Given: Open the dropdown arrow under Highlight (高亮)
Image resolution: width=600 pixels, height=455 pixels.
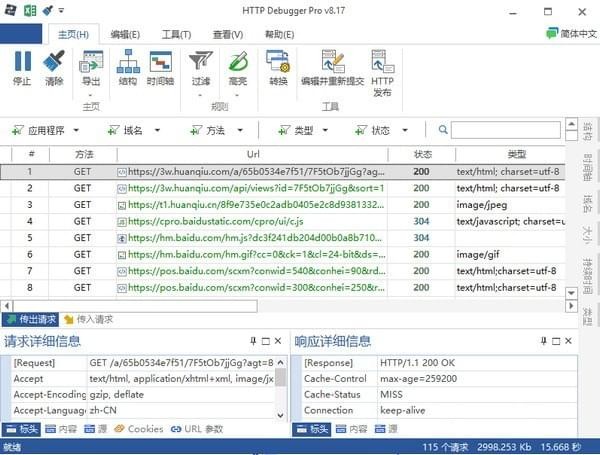Looking at the screenshot, I should (237, 95).
